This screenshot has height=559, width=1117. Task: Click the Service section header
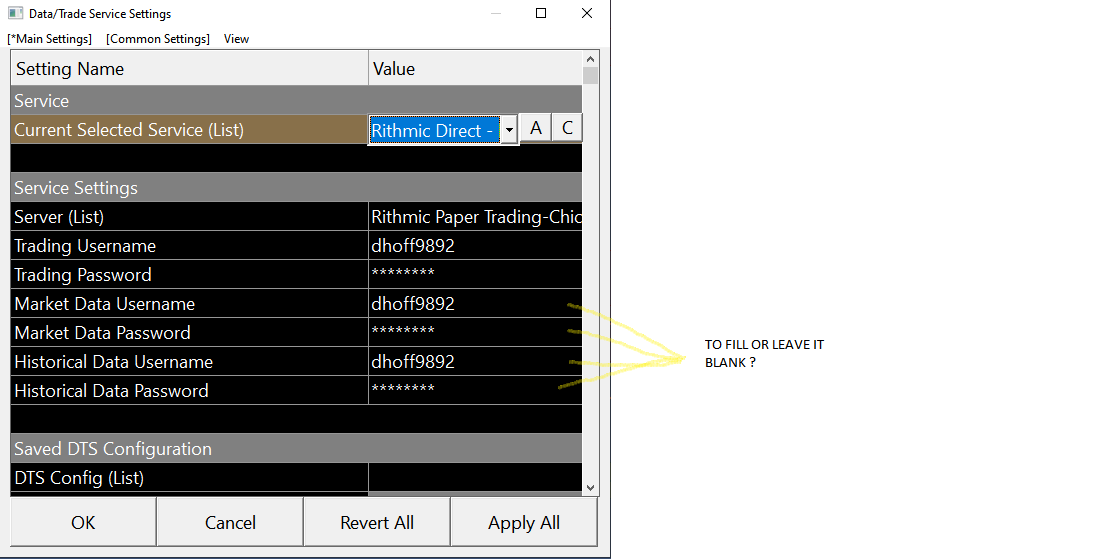coord(296,100)
